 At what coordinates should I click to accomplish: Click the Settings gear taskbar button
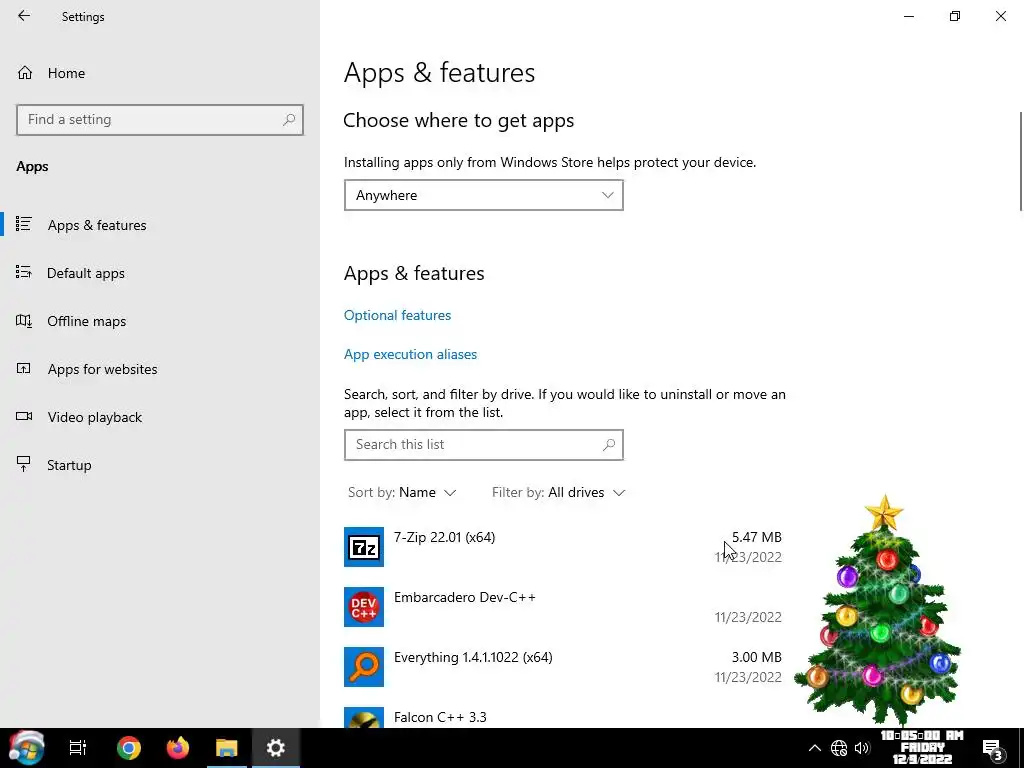click(276, 748)
